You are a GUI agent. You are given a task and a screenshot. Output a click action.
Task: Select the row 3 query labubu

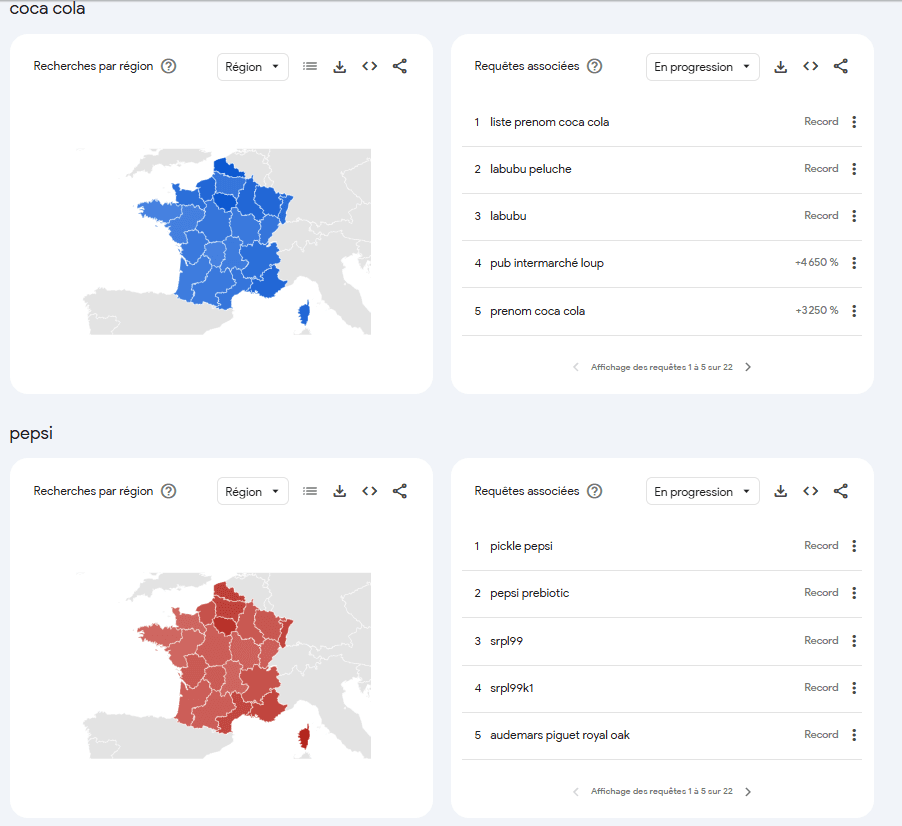click(x=508, y=216)
